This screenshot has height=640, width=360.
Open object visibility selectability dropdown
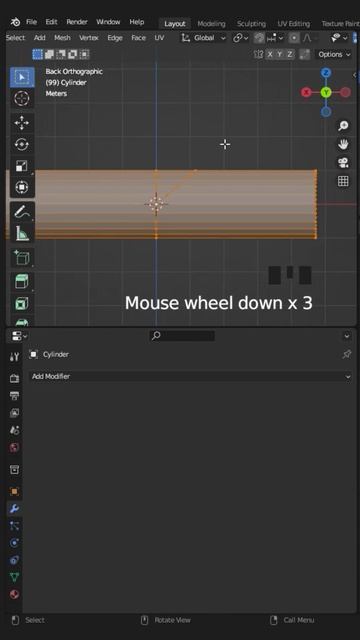[x=339, y=38]
